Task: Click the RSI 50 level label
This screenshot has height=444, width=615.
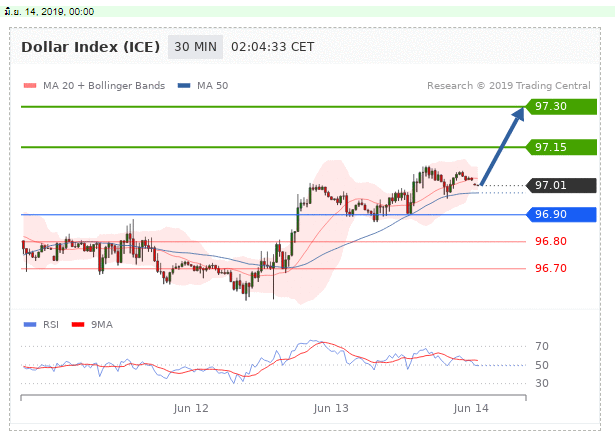Action: point(542,365)
